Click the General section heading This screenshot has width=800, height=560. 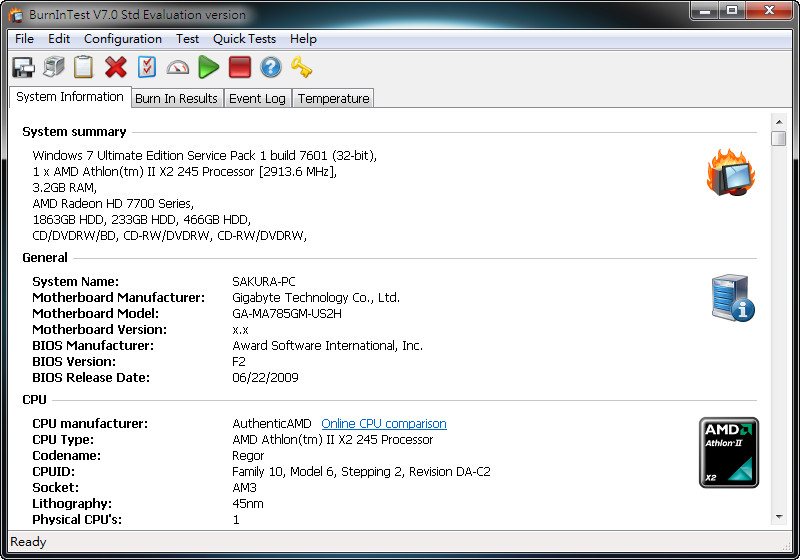[x=45, y=258]
